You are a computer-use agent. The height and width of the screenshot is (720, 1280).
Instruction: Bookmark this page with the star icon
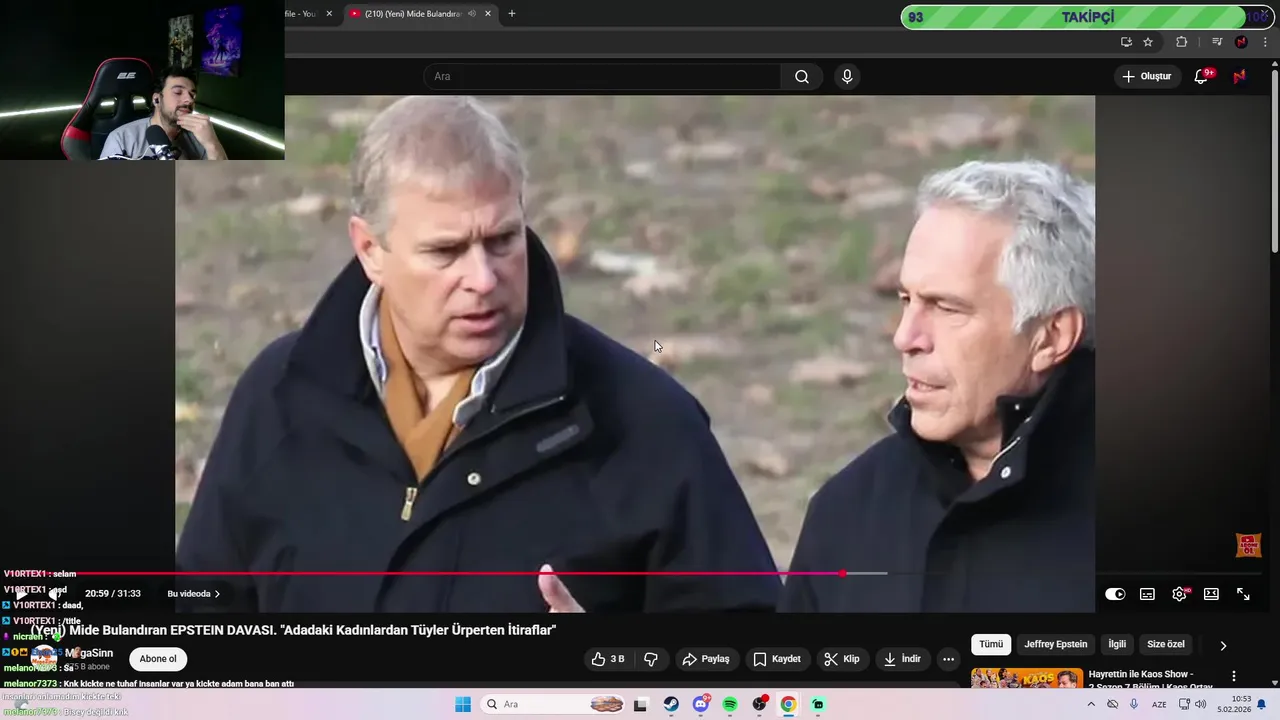[x=1148, y=42]
